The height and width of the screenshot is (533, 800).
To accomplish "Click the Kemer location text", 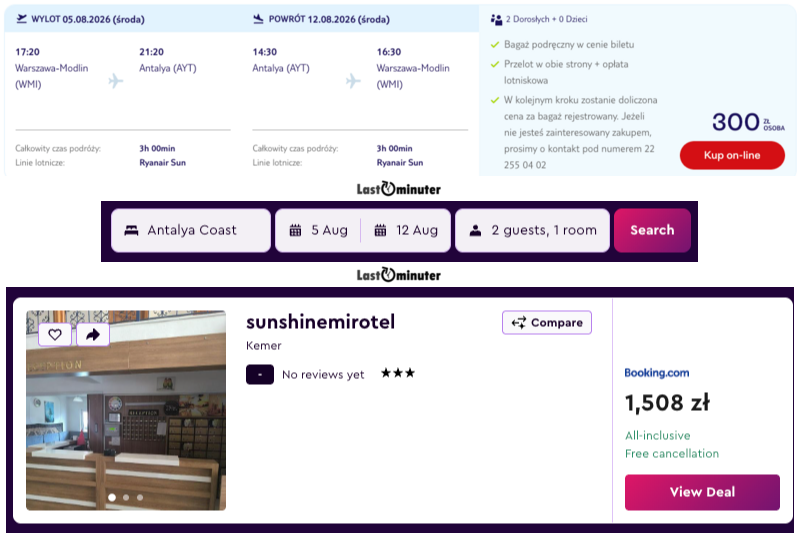I will click(x=264, y=346).
